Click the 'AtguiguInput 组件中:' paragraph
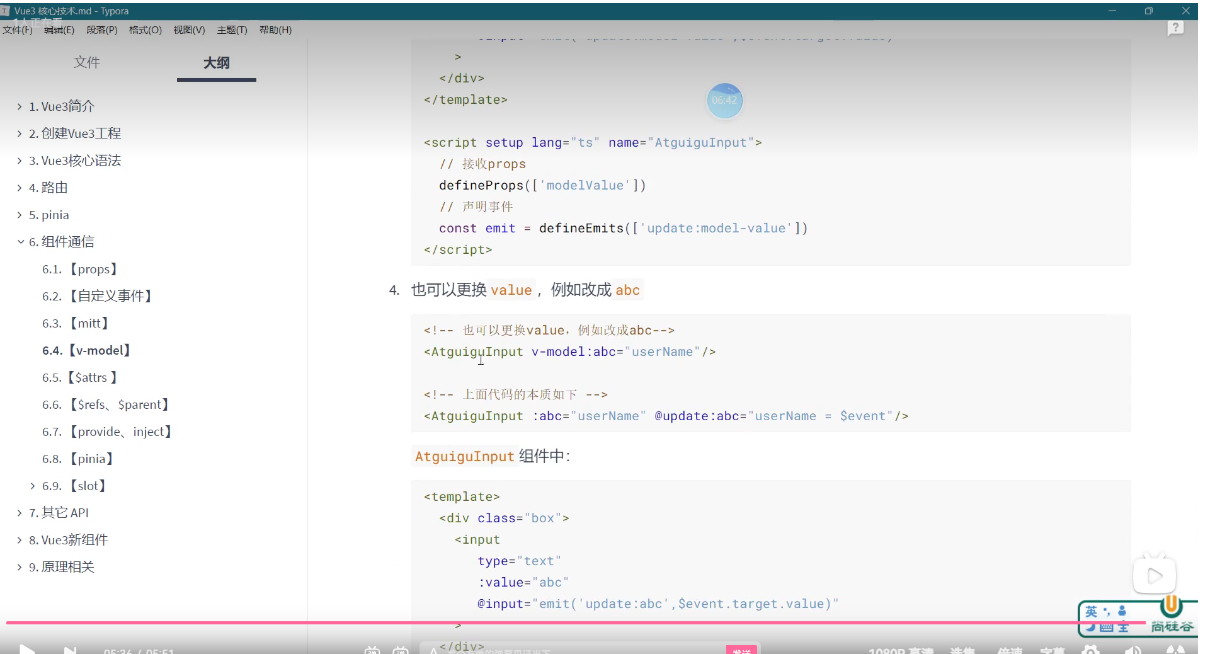The height and width of the screenshot is (654, 1205). point(491,456)
